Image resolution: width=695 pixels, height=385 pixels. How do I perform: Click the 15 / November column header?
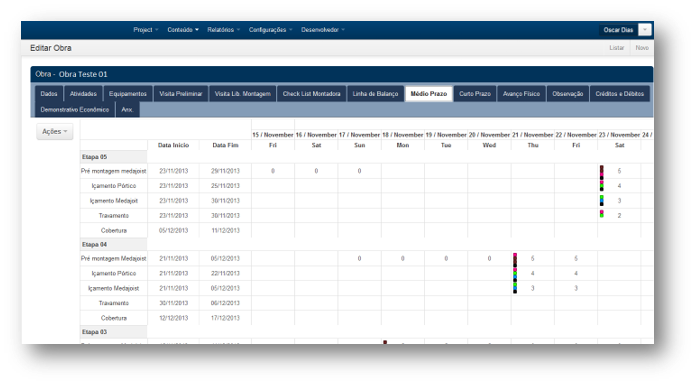pos(273,135)
